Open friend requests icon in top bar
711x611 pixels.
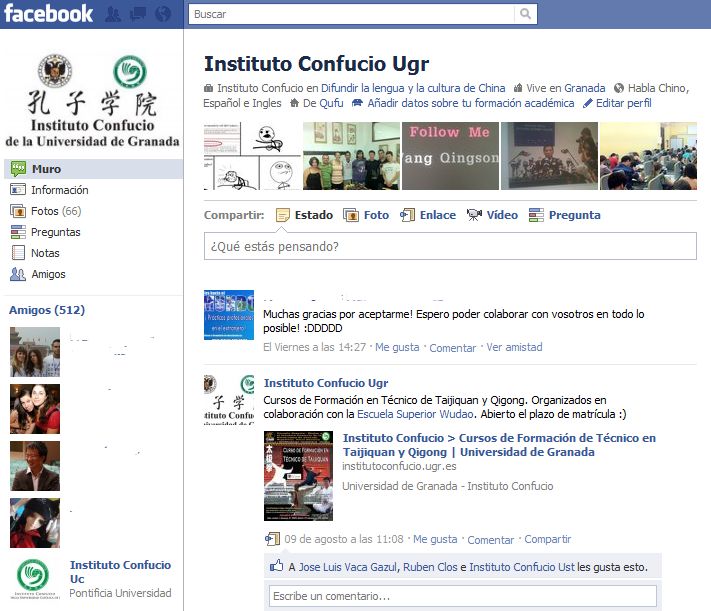coord(113,15)
